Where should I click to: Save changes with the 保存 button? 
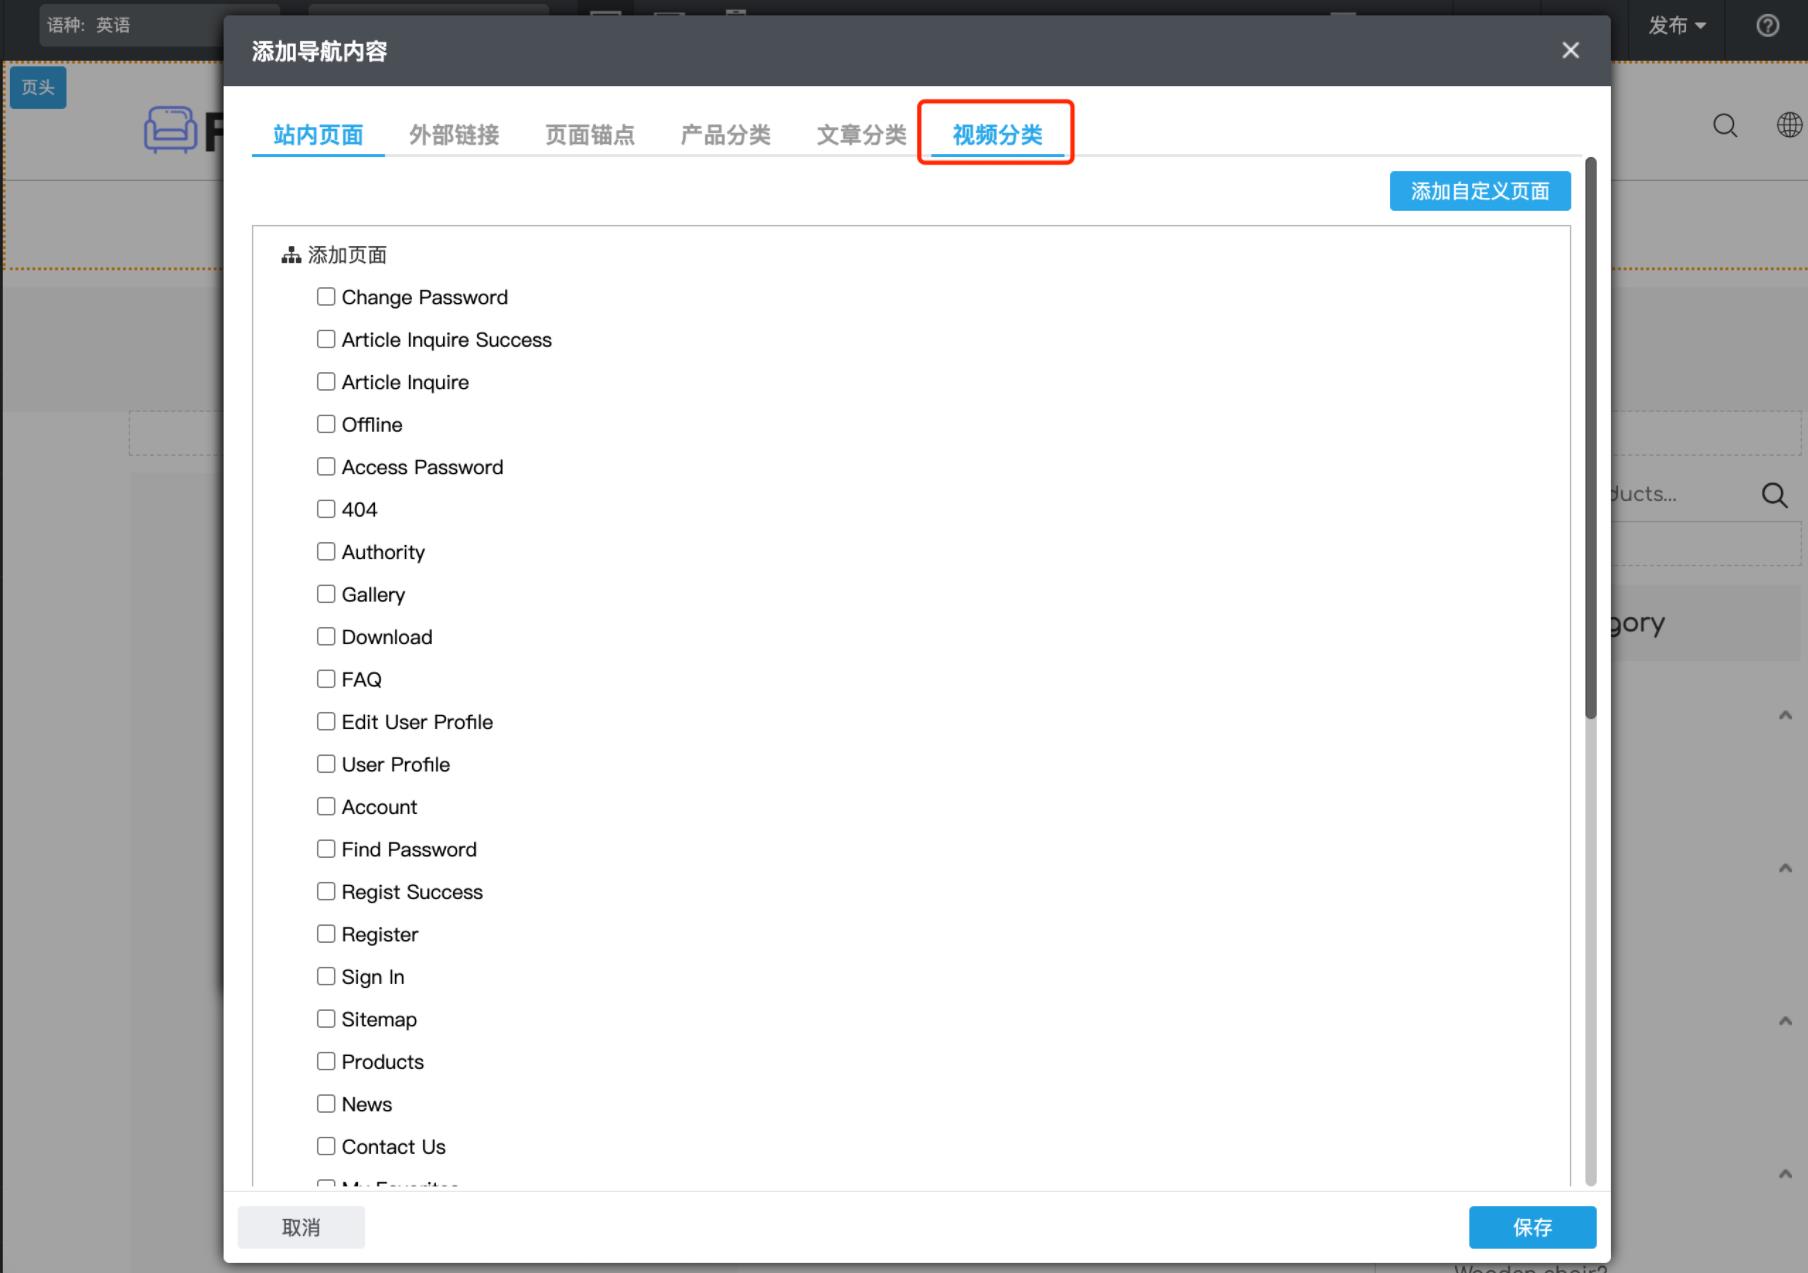(1532, 1227)
